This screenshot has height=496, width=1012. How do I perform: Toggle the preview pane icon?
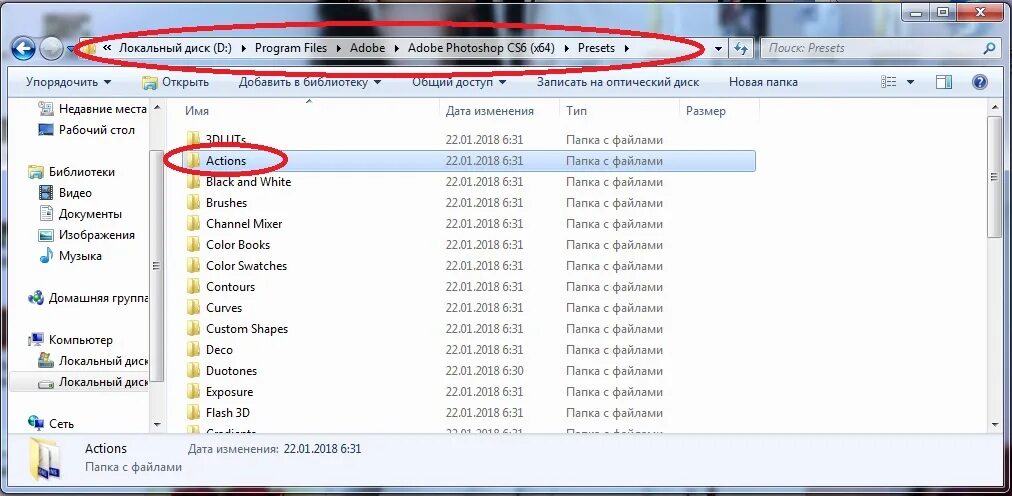pos(944,82)
